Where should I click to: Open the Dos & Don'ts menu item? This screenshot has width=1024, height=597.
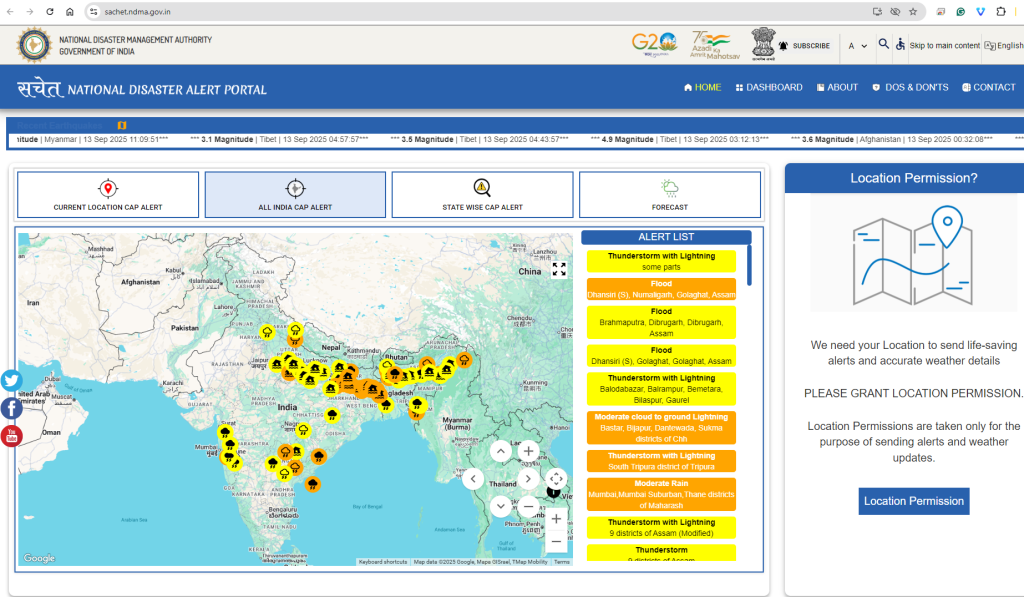pos(910,88)
